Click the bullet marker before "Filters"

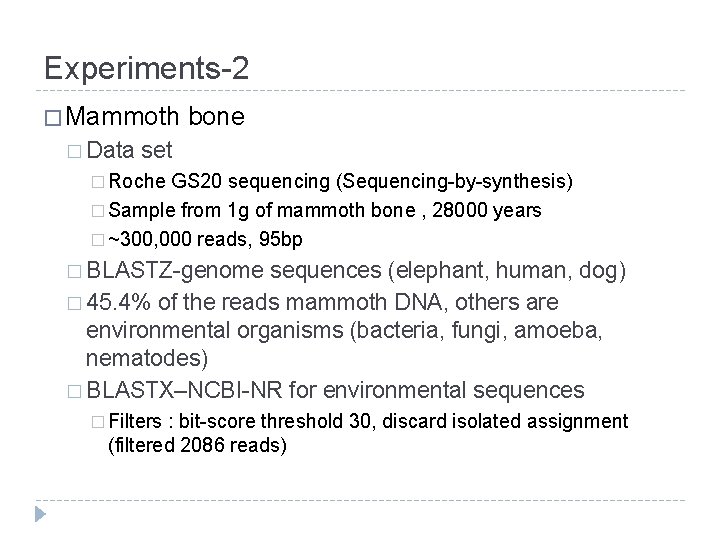97,422
